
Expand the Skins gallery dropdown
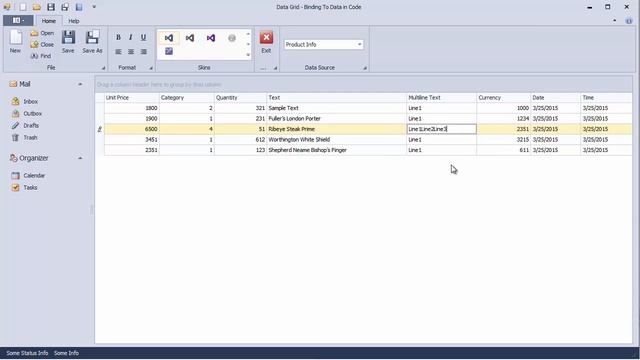[x=248, y=55]
